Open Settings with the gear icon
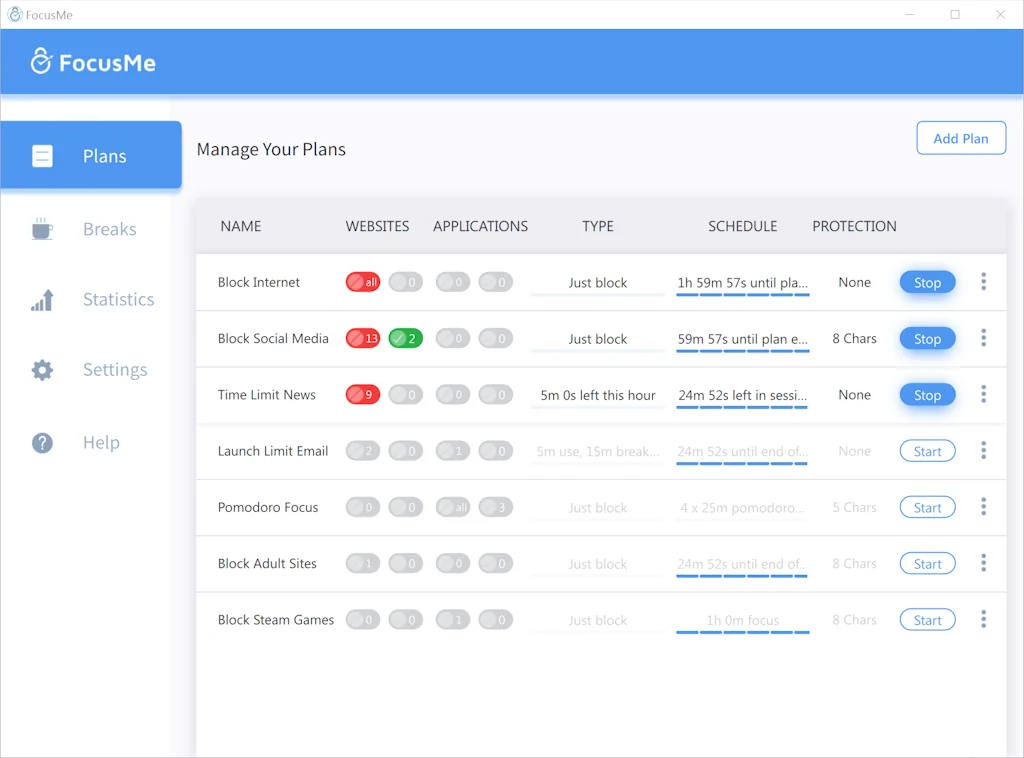This screenshot has height=758, width=1024. (x=42, y=369)
